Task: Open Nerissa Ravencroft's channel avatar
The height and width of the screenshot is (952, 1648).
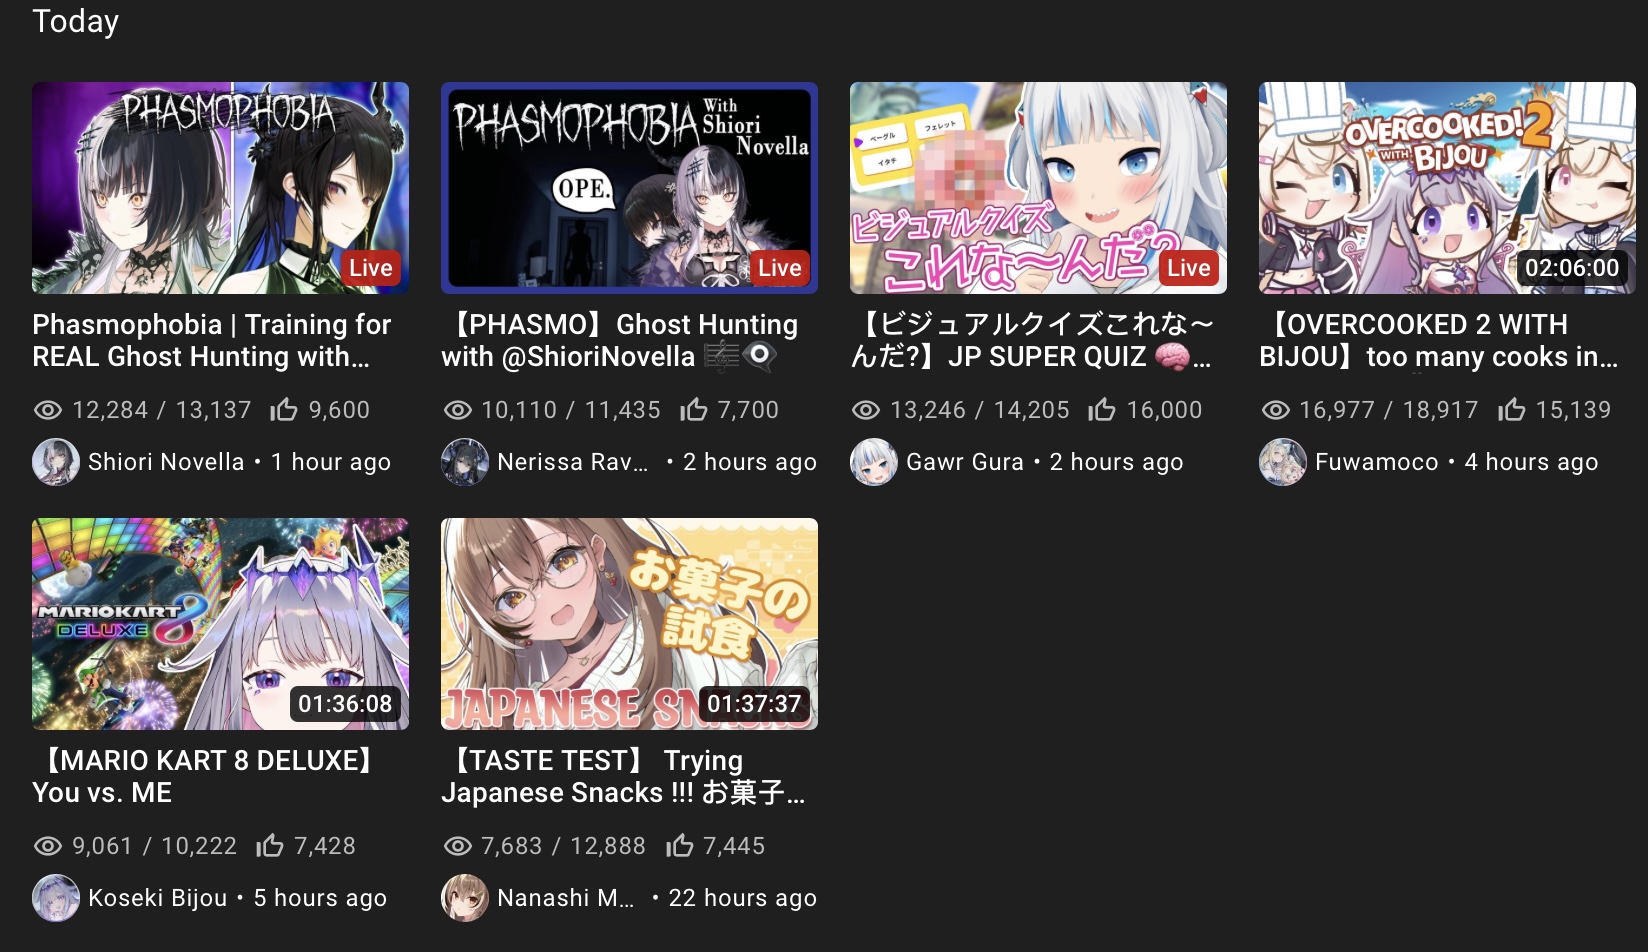Action: pos(465,462)
